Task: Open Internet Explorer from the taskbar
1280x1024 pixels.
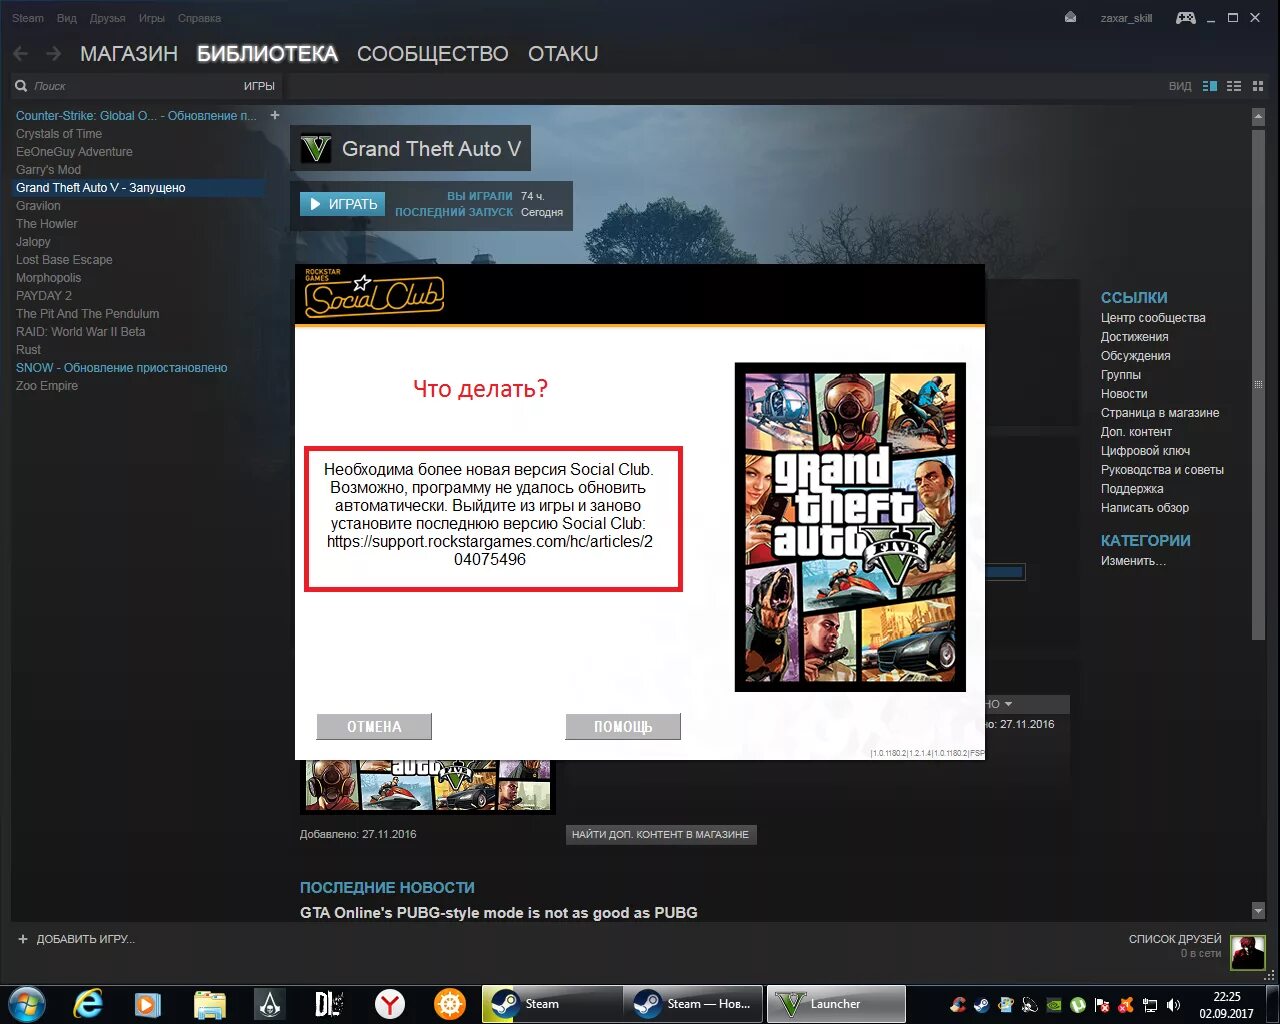Action: pyautogui.click(x=88, y=1003)
